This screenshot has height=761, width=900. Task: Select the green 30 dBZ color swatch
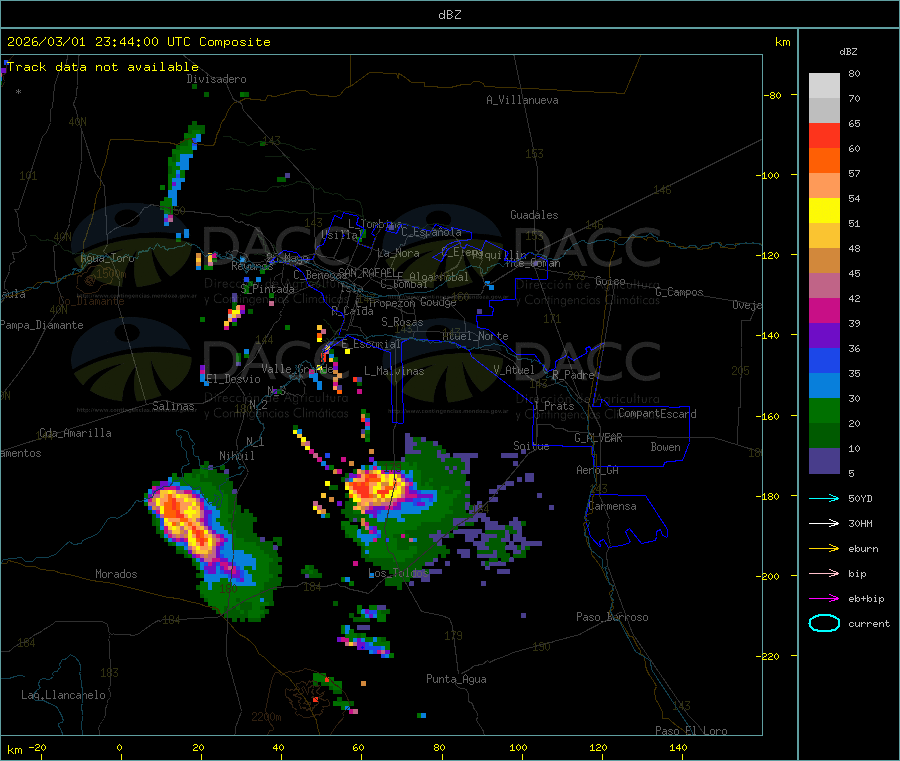(824, 410)
